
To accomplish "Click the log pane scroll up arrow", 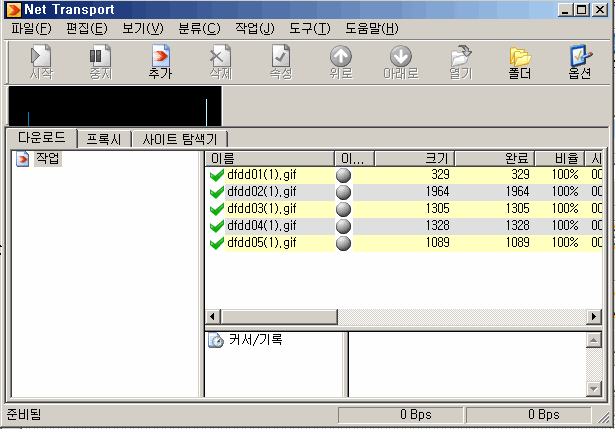I will click(594, 340).
